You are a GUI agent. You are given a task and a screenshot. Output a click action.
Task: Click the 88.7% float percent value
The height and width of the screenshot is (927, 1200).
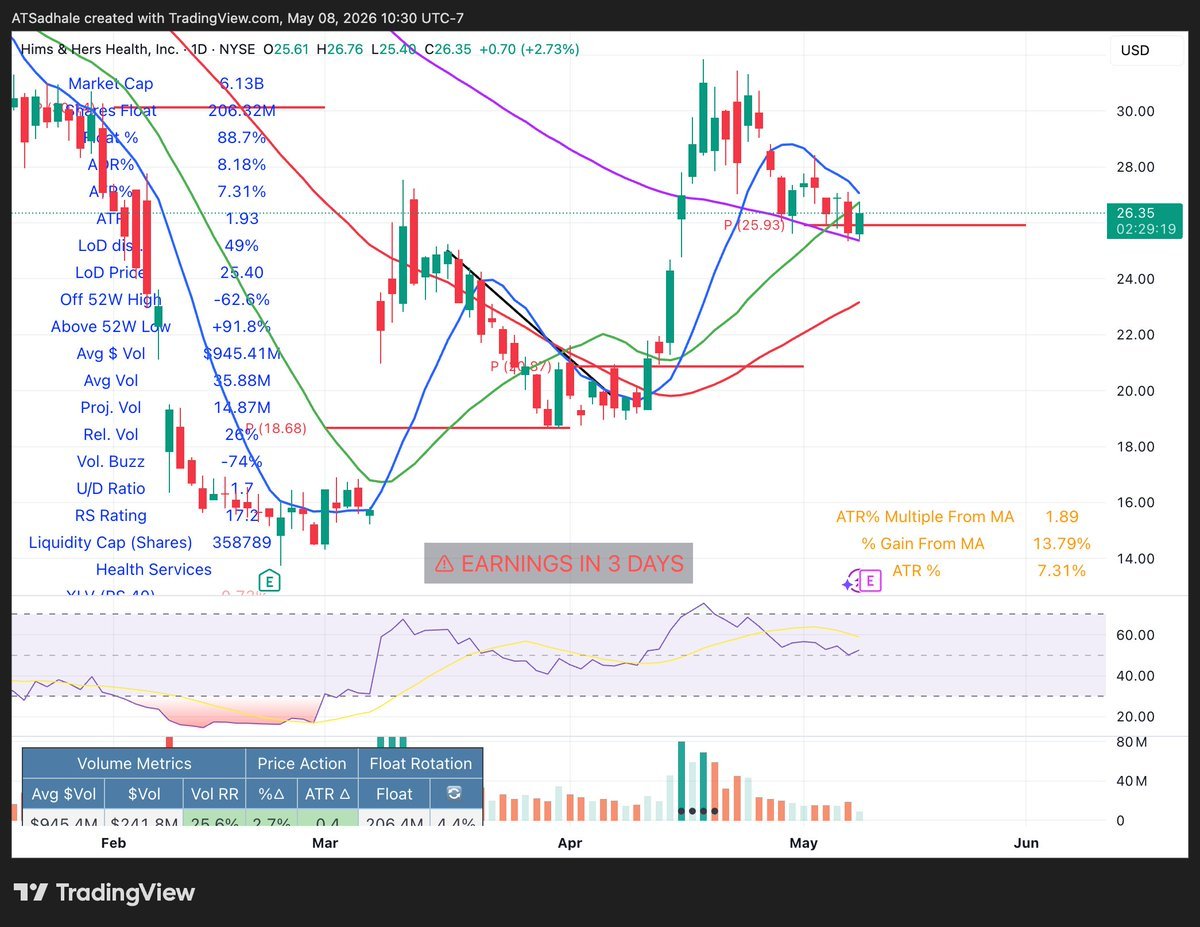[x=242, y=138]
